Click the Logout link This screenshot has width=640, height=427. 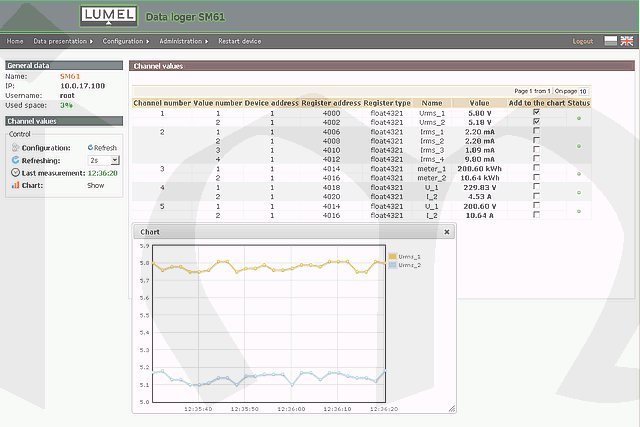click(x=582, y=41)
